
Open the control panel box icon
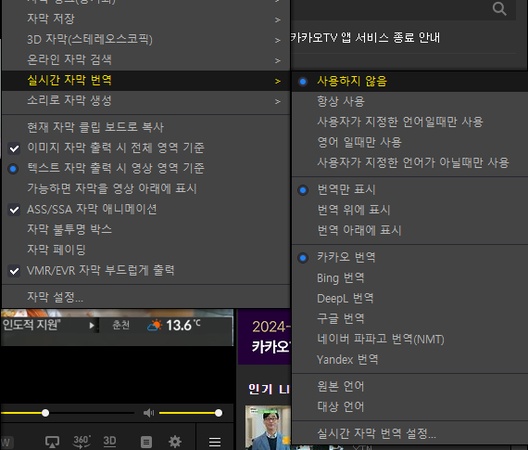pos(146,442)
